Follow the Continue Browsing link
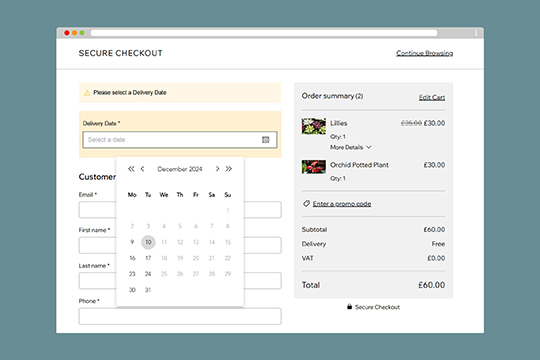540x360 pixels. (424, 53)
